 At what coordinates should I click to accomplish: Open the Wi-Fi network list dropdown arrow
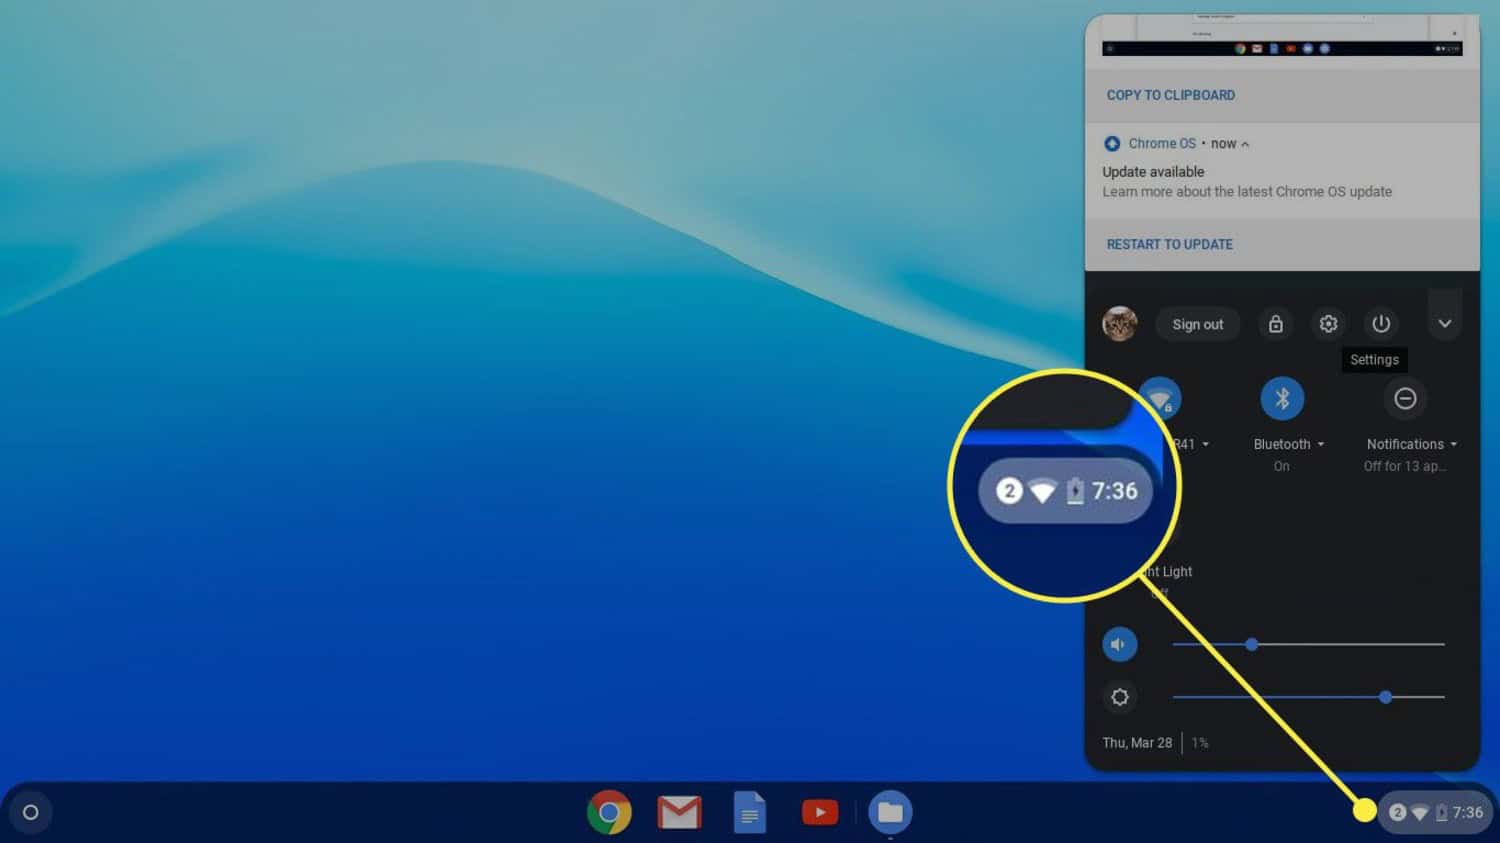point(1206,444)
